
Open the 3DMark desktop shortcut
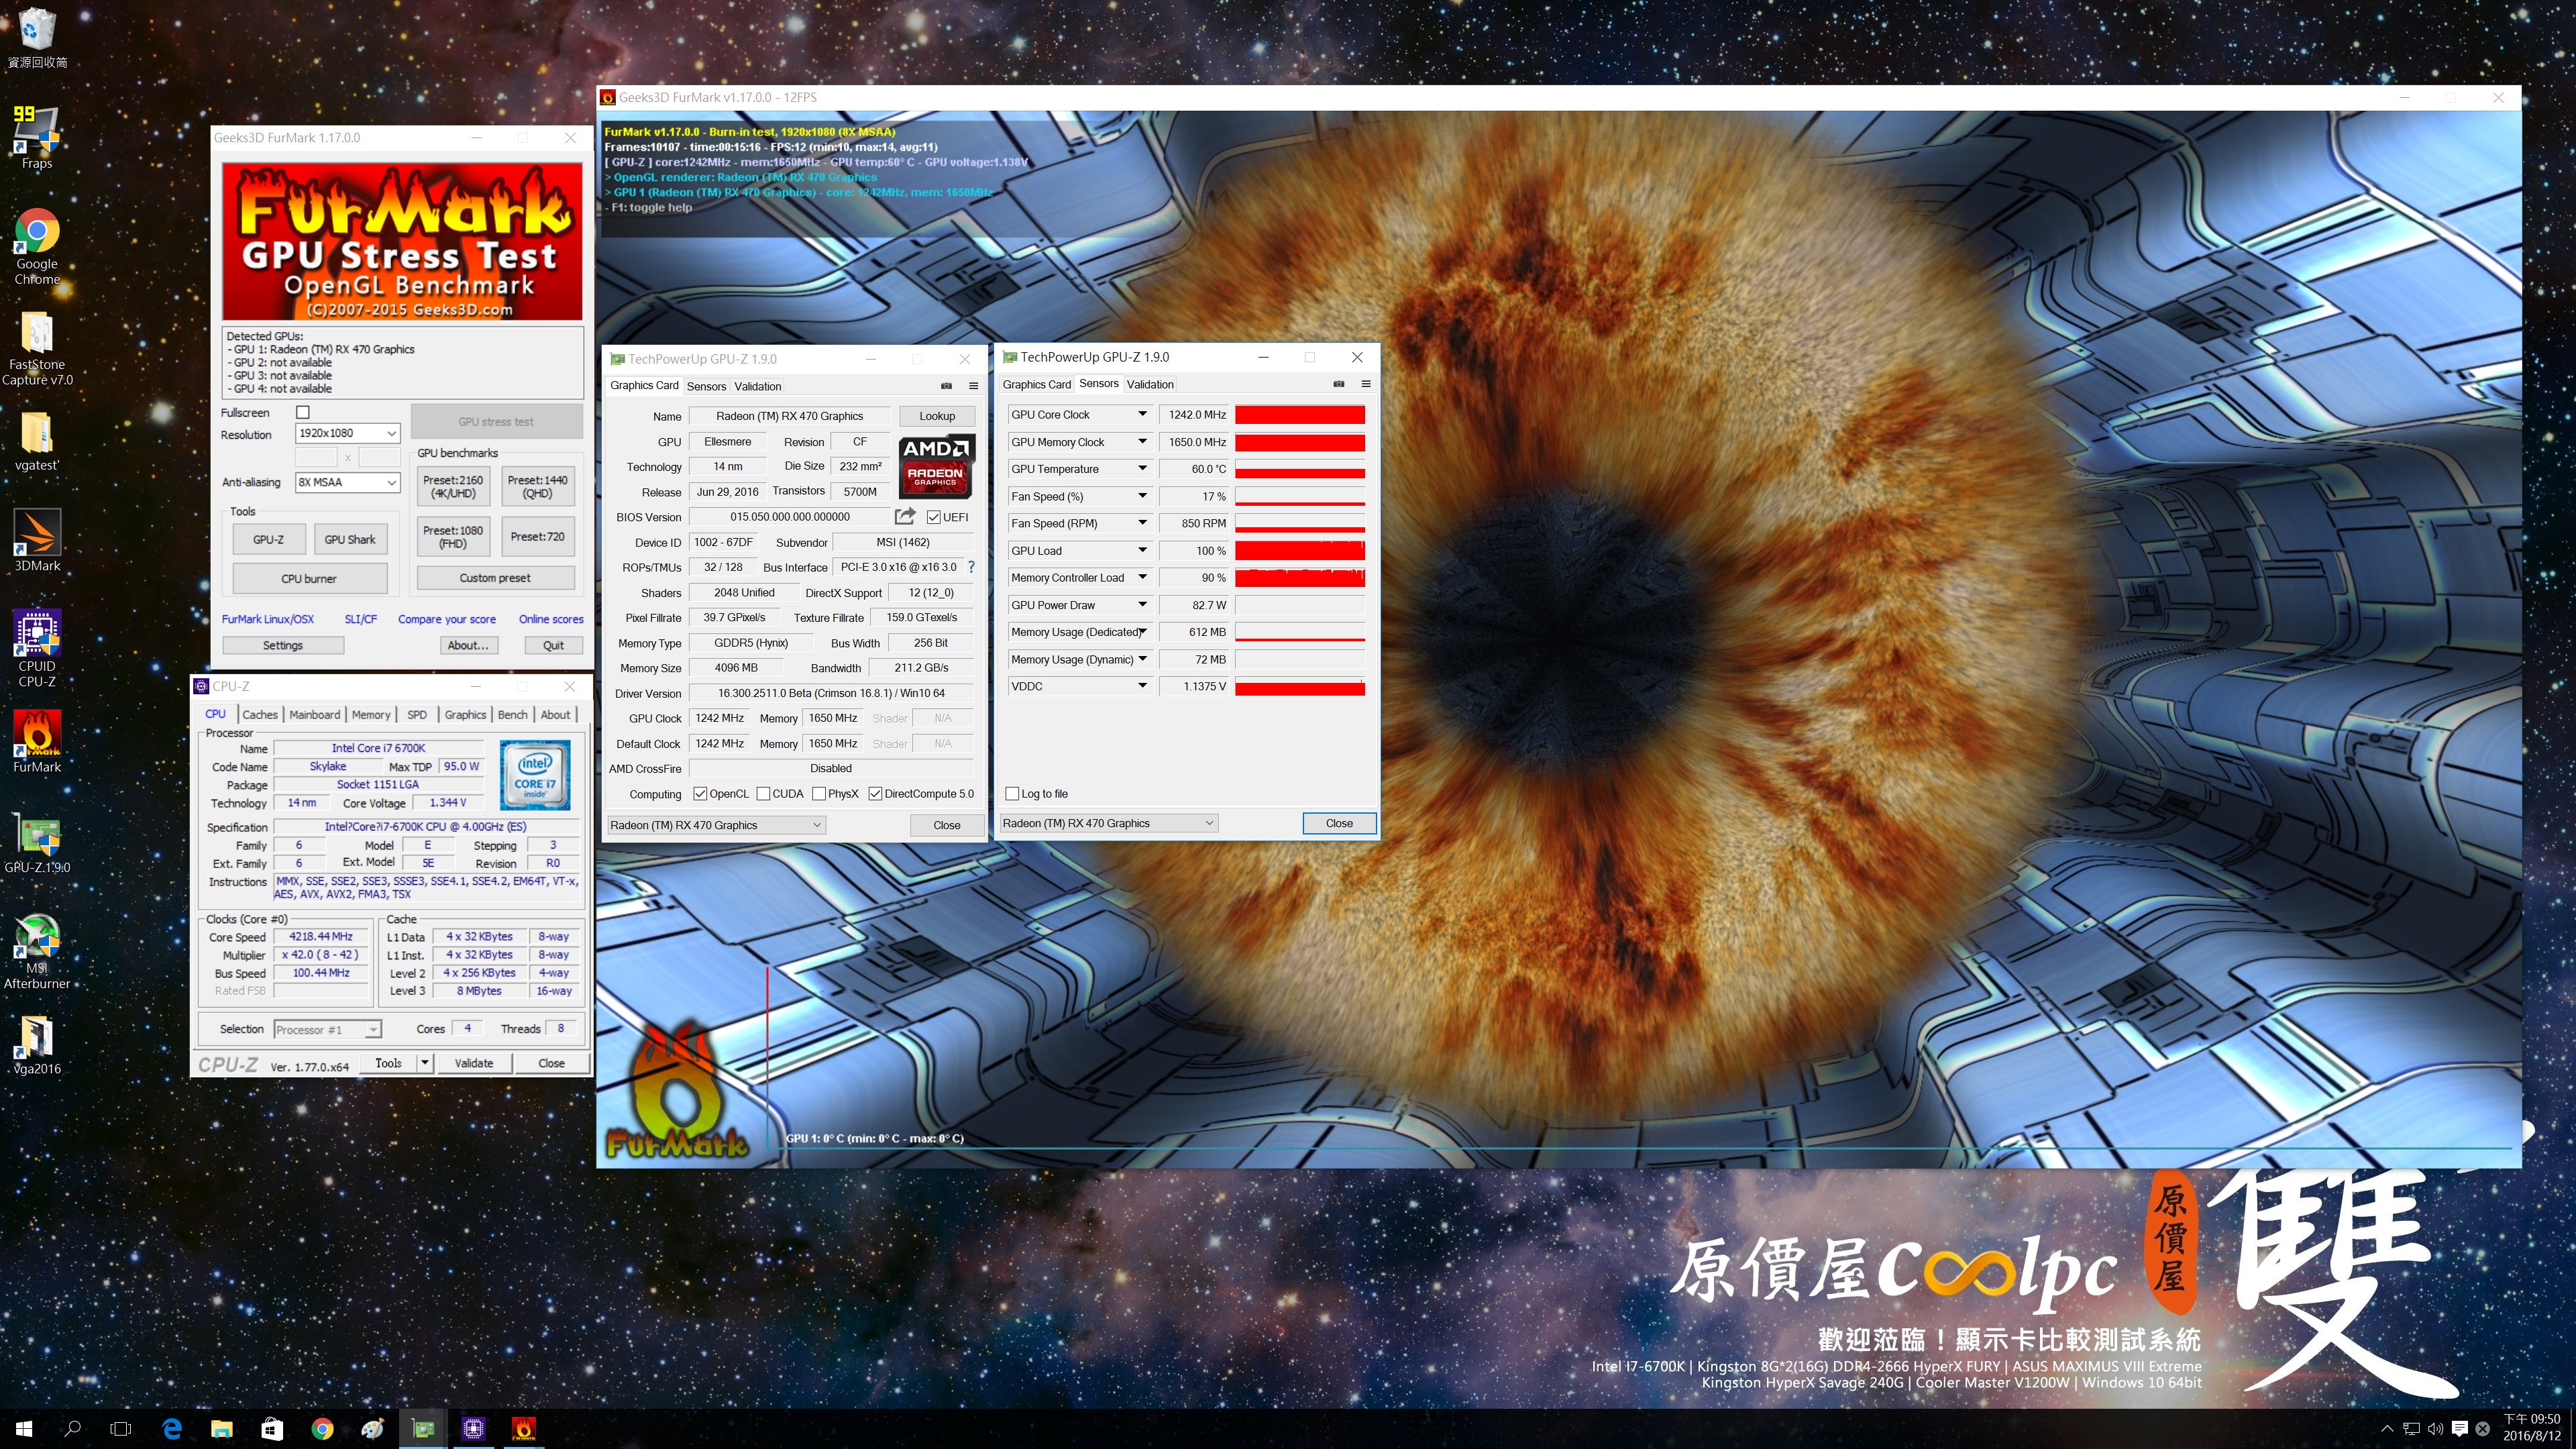(37, 540)
